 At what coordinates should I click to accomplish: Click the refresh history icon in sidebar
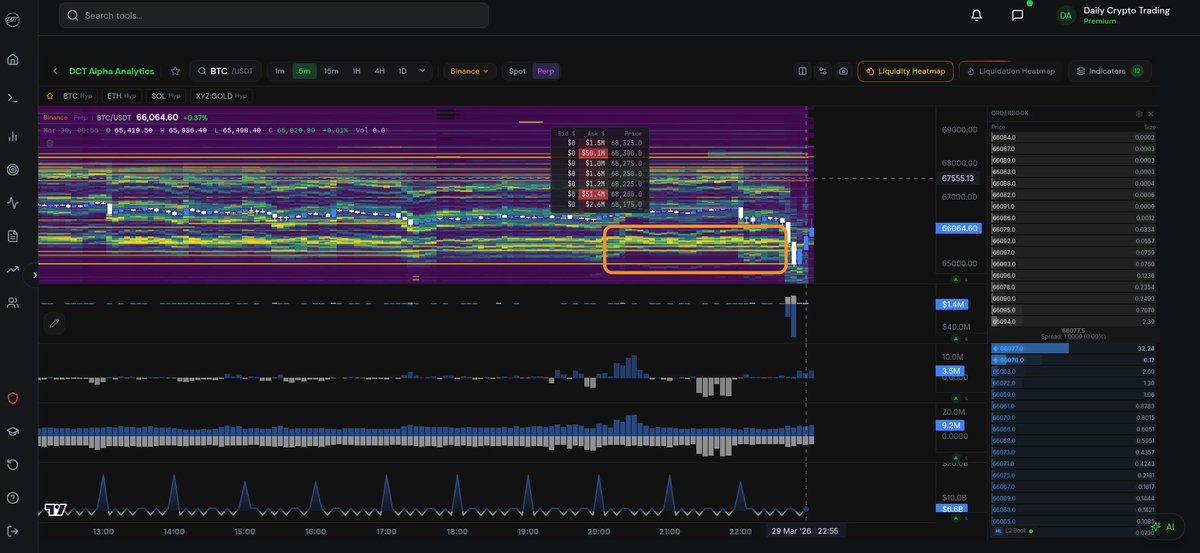tap(13, 465)
